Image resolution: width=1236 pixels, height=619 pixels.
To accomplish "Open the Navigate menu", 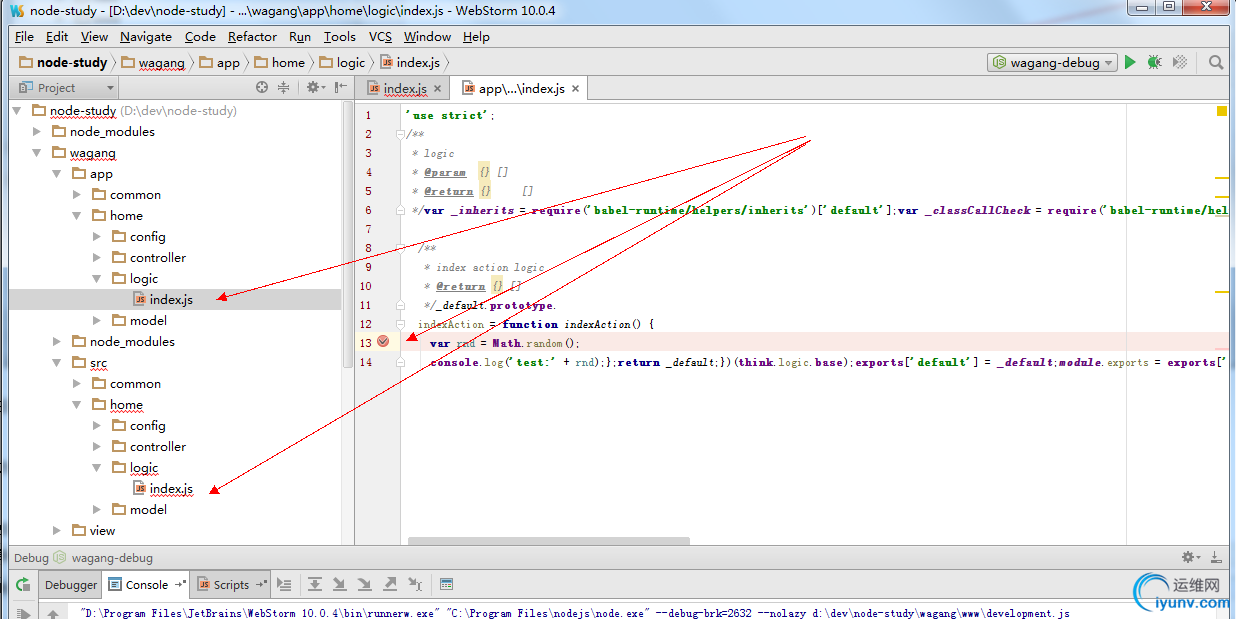I will [x=146, y=37].
